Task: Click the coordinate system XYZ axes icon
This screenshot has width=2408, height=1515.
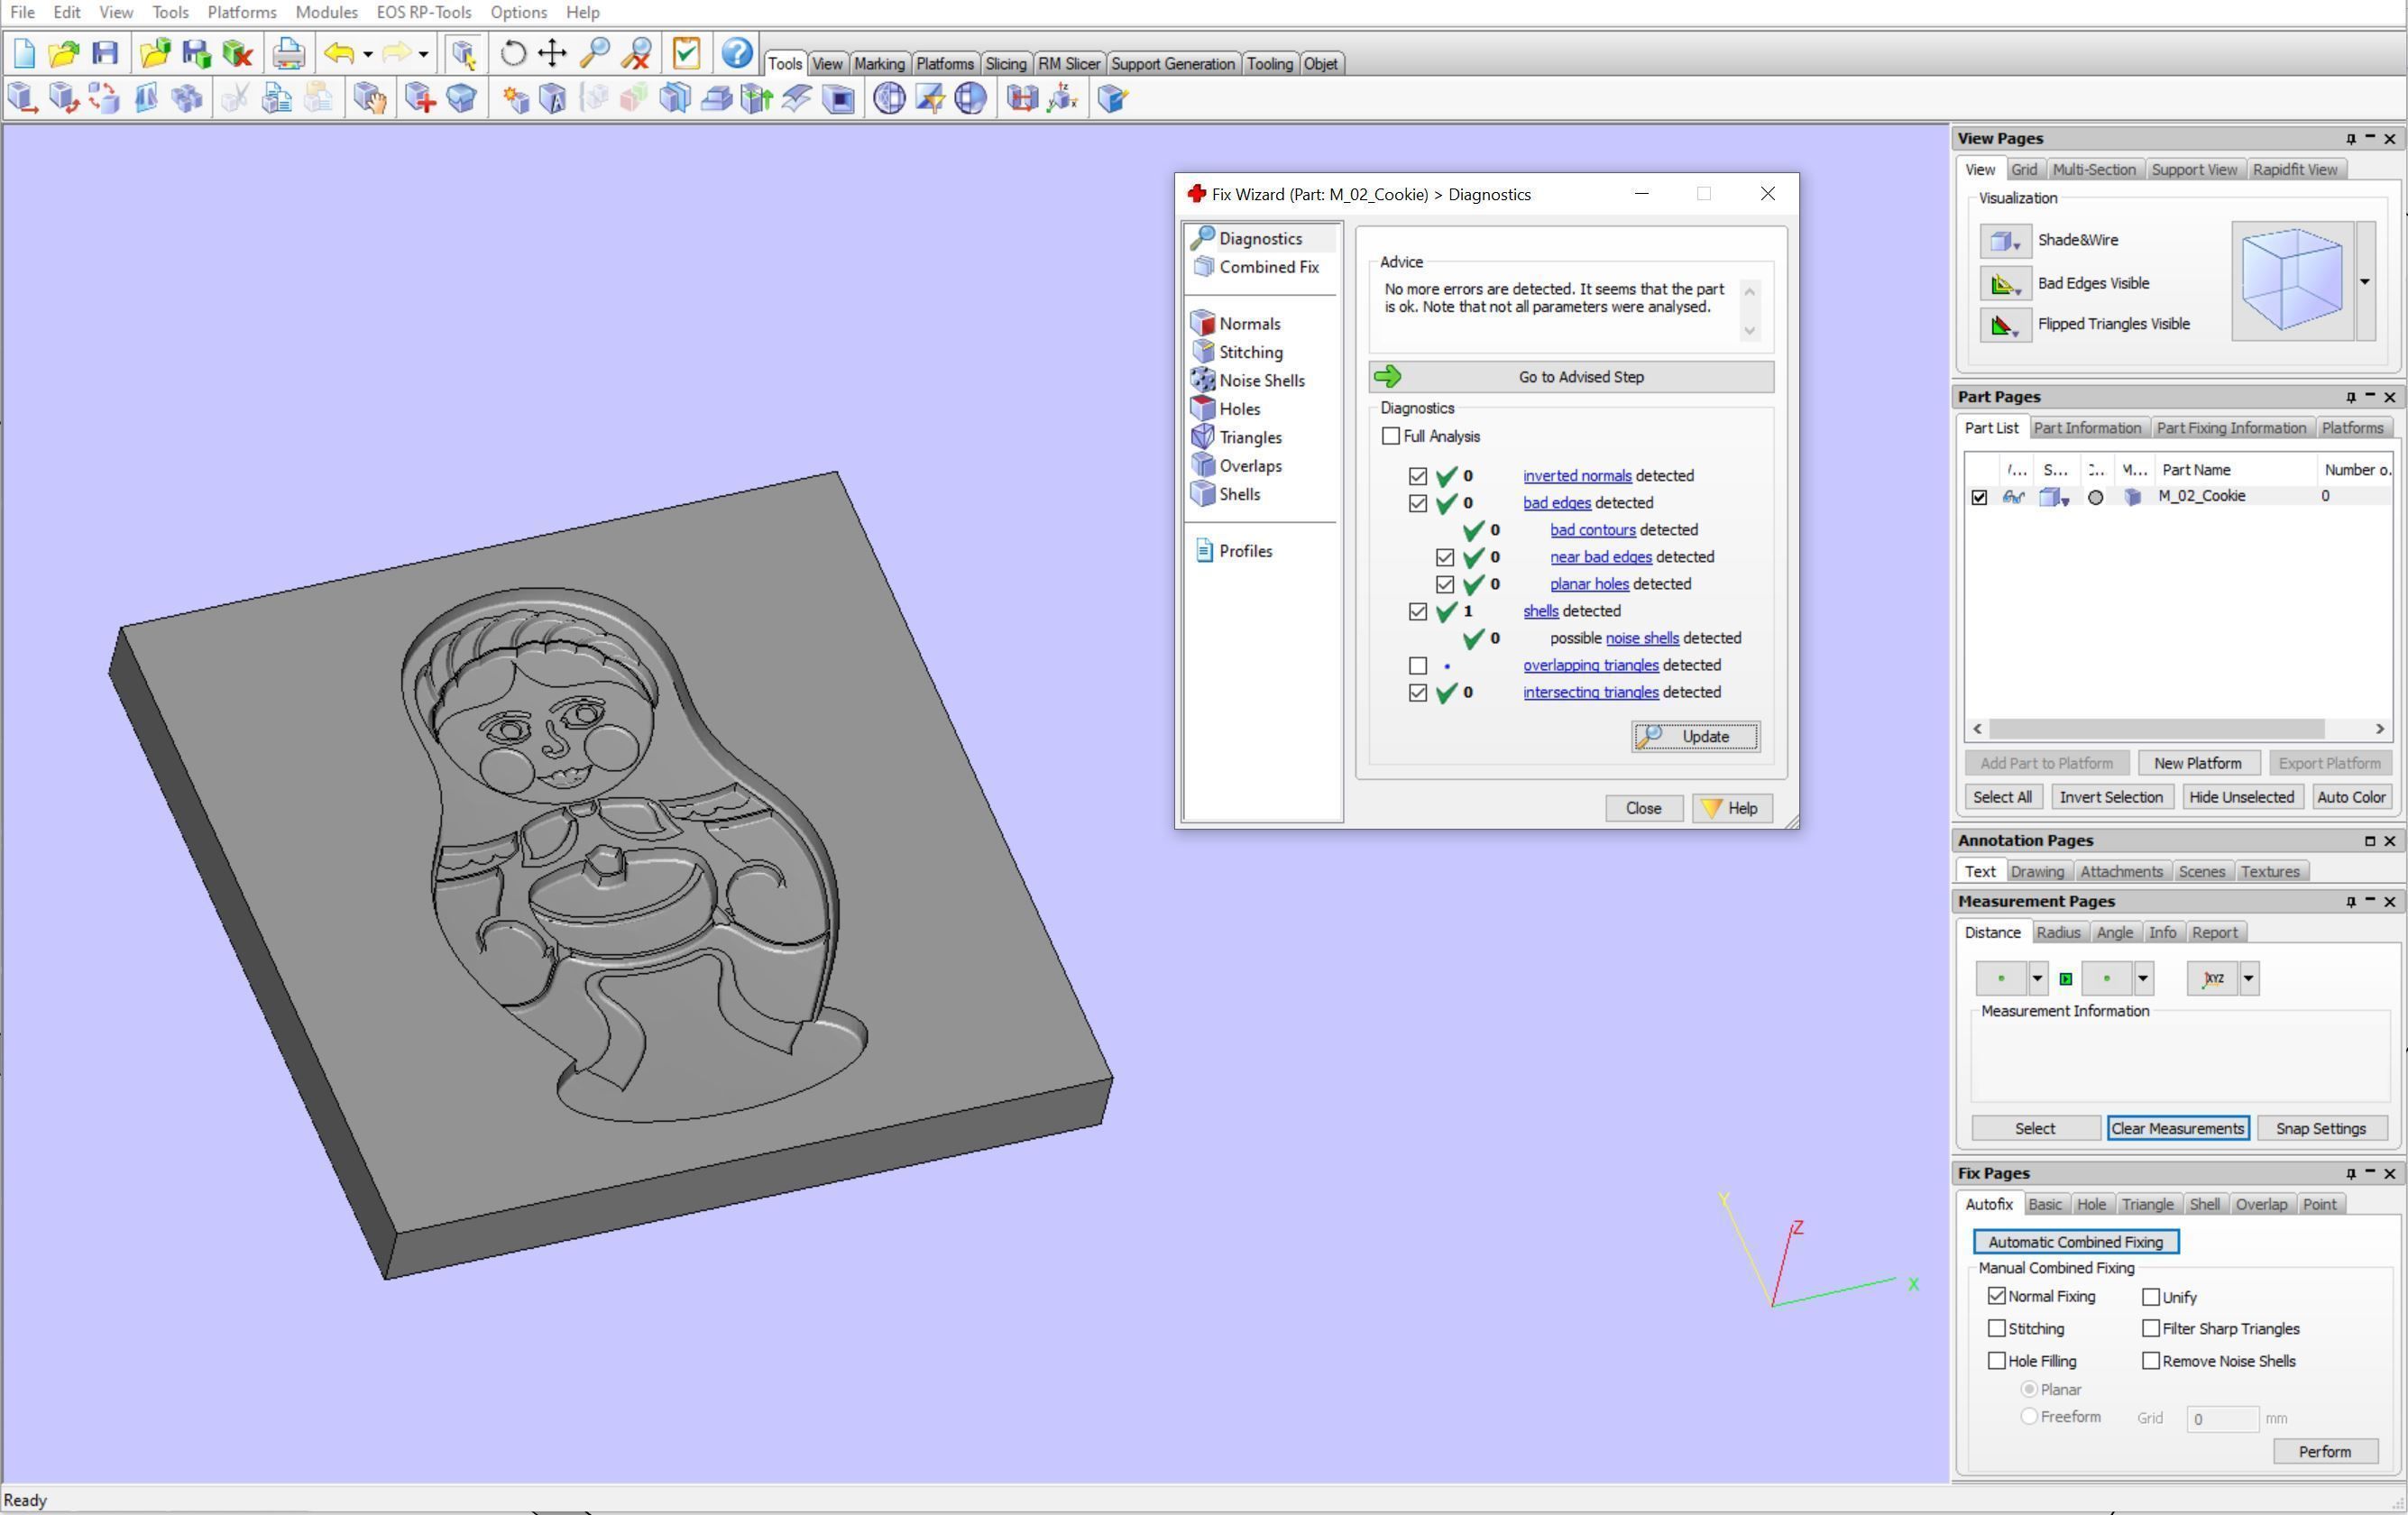Action: 1062,98
